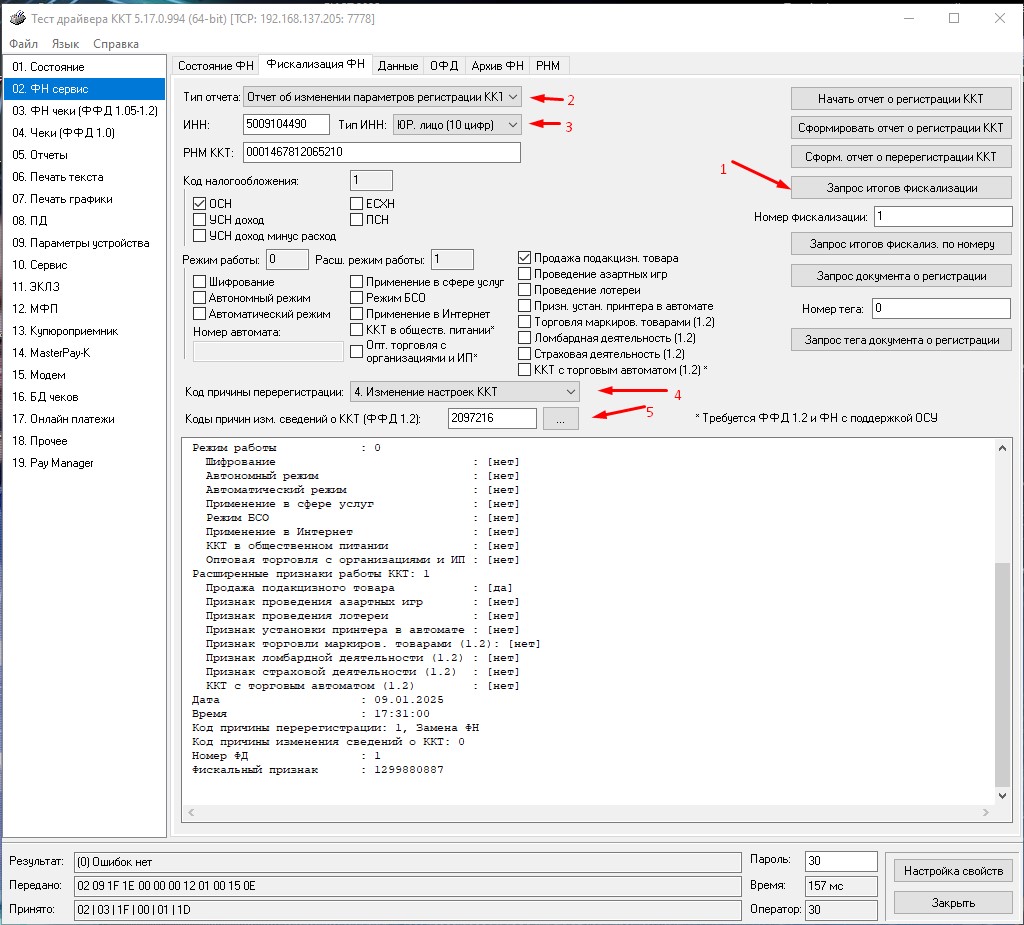1024x925 pixels.
Task: Enable Автоматический режим checkbox
Action: (200, 314)
